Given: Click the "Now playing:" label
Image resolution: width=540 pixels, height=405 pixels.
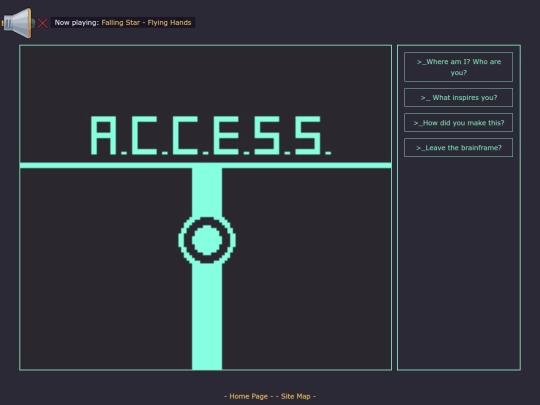Looking at the screenshot, I should (x=76, y=23).
